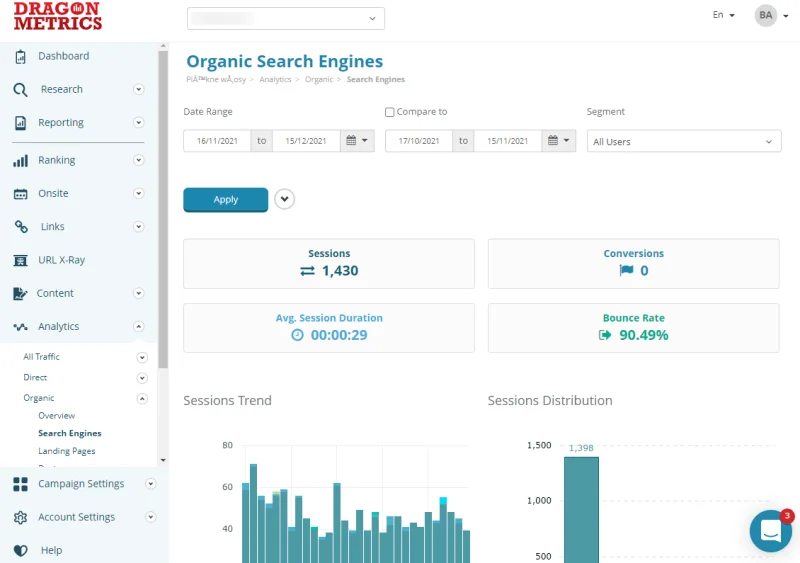Open the En language dropdown

click(723, 15)
